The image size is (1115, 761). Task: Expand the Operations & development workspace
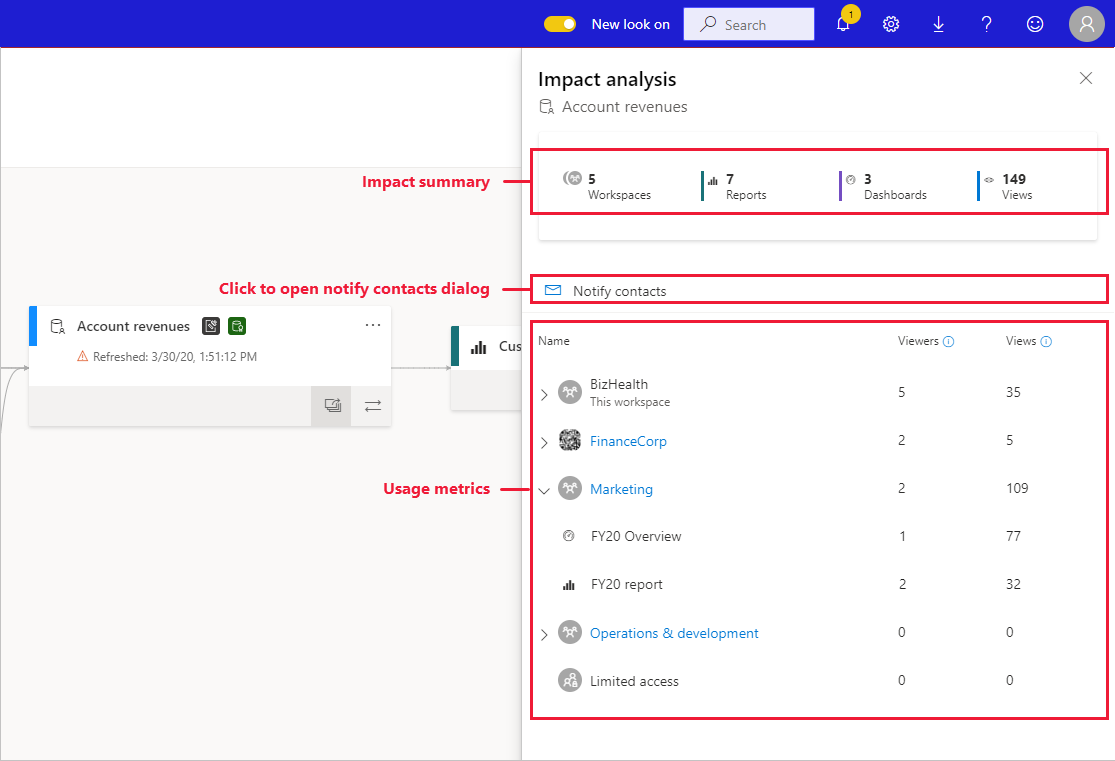click(544, 633)
